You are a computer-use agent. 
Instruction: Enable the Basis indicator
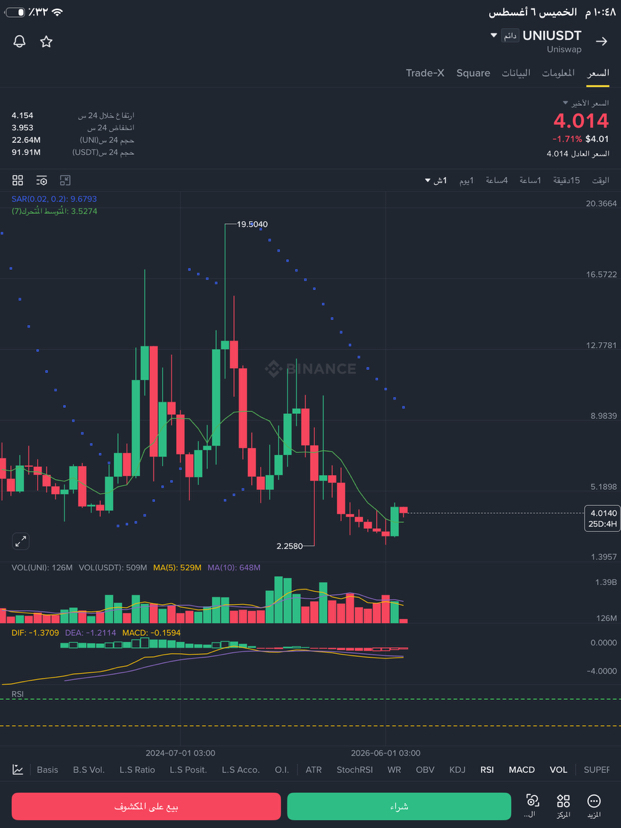click(48, 769)
